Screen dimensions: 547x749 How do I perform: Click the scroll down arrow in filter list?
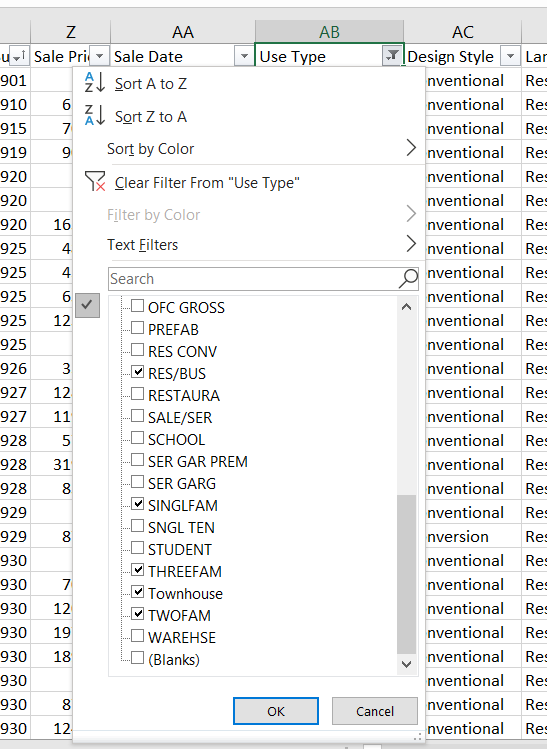(407, 664)
